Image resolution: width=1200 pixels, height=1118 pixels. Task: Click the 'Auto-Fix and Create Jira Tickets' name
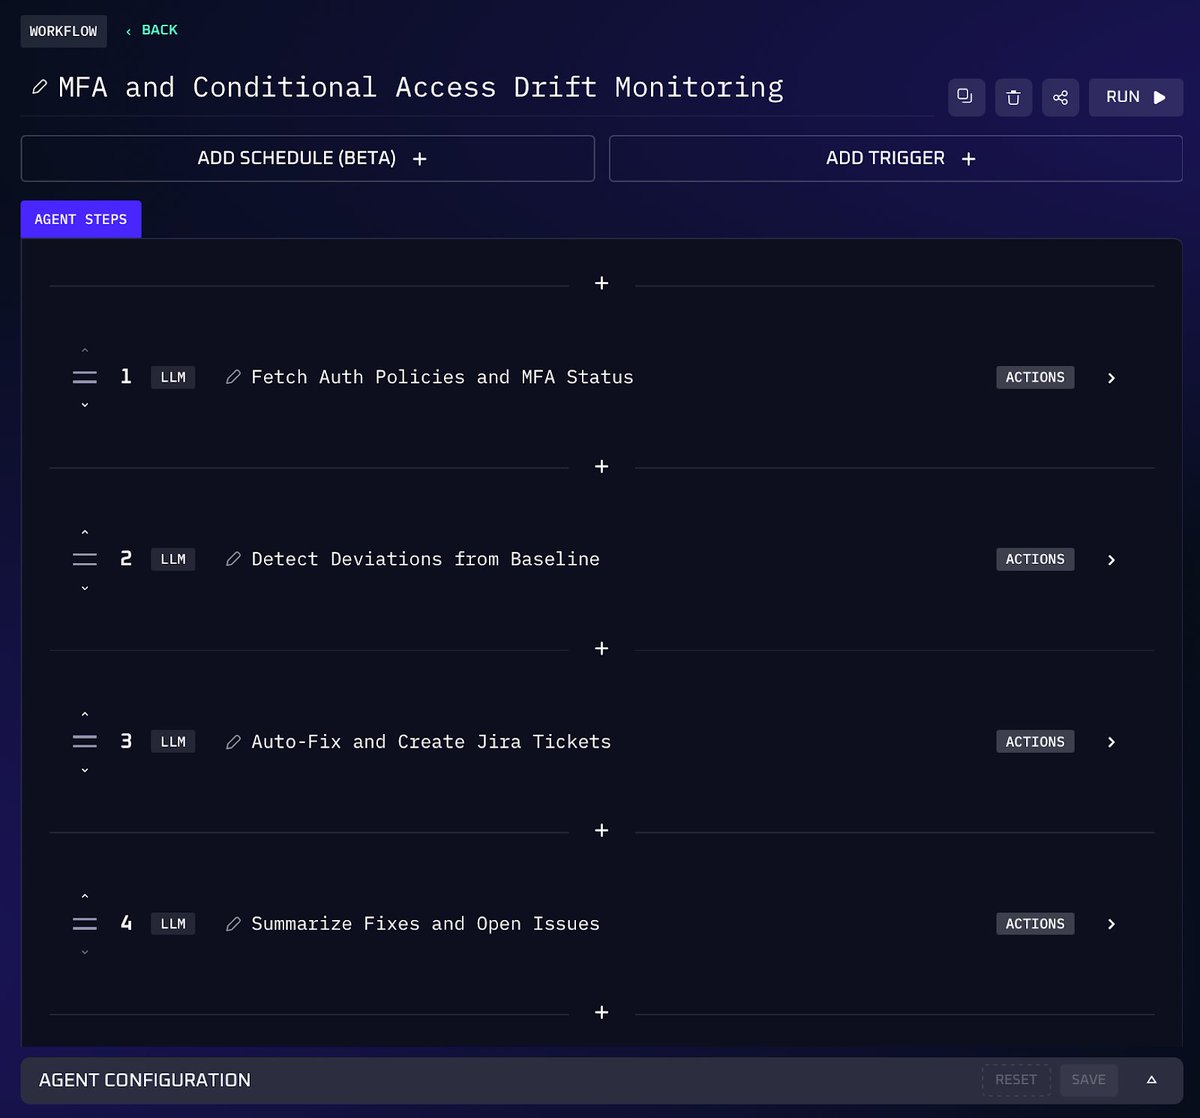pyautogui.click(x=431, y=742)
